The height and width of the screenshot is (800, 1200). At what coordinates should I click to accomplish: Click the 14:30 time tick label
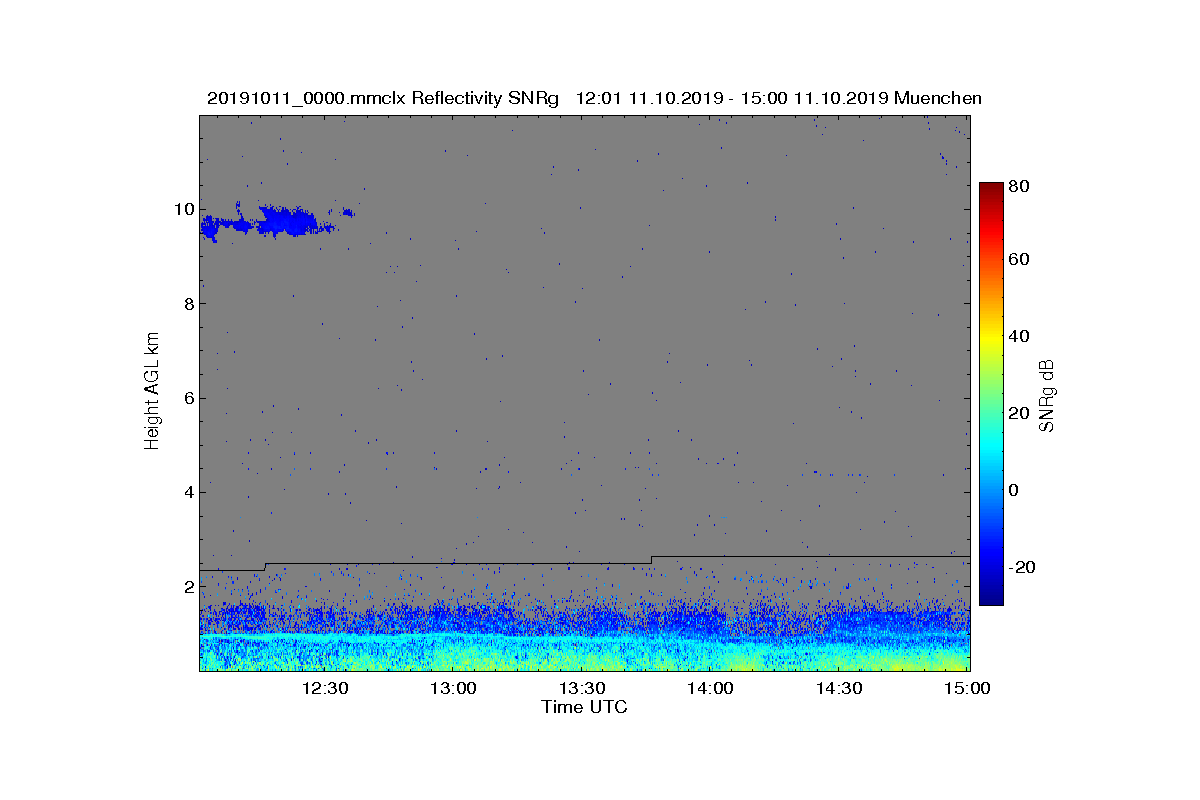click(x=839, y=688)
